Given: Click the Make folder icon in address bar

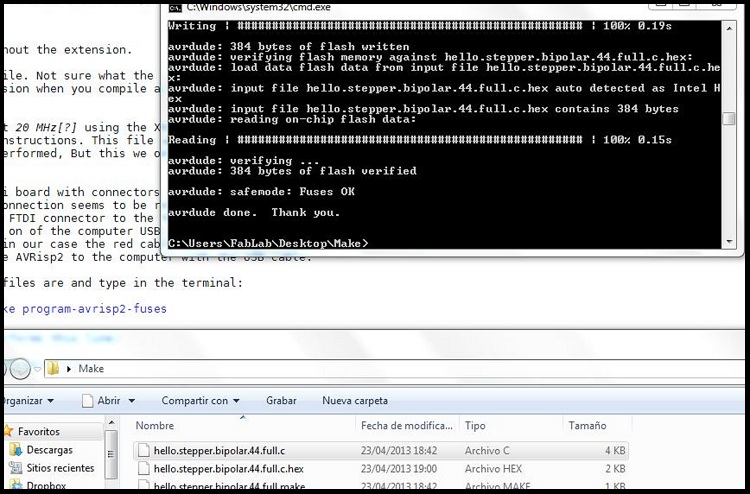Looking at the screenshot, I should pos(53,368).
